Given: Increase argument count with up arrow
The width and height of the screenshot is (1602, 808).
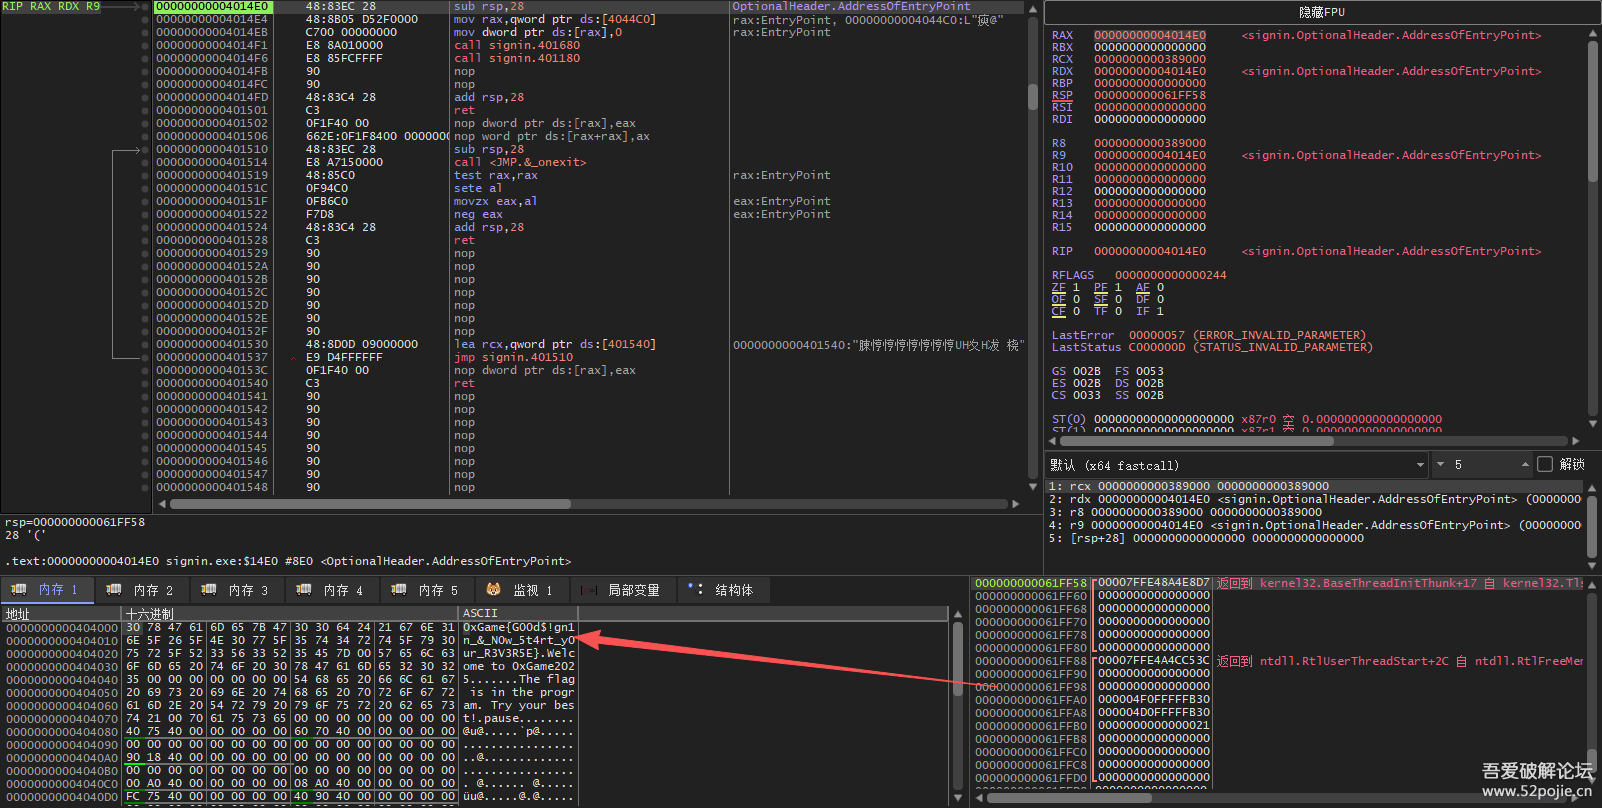Looking at the screenshot, I should pos(1525,465).
